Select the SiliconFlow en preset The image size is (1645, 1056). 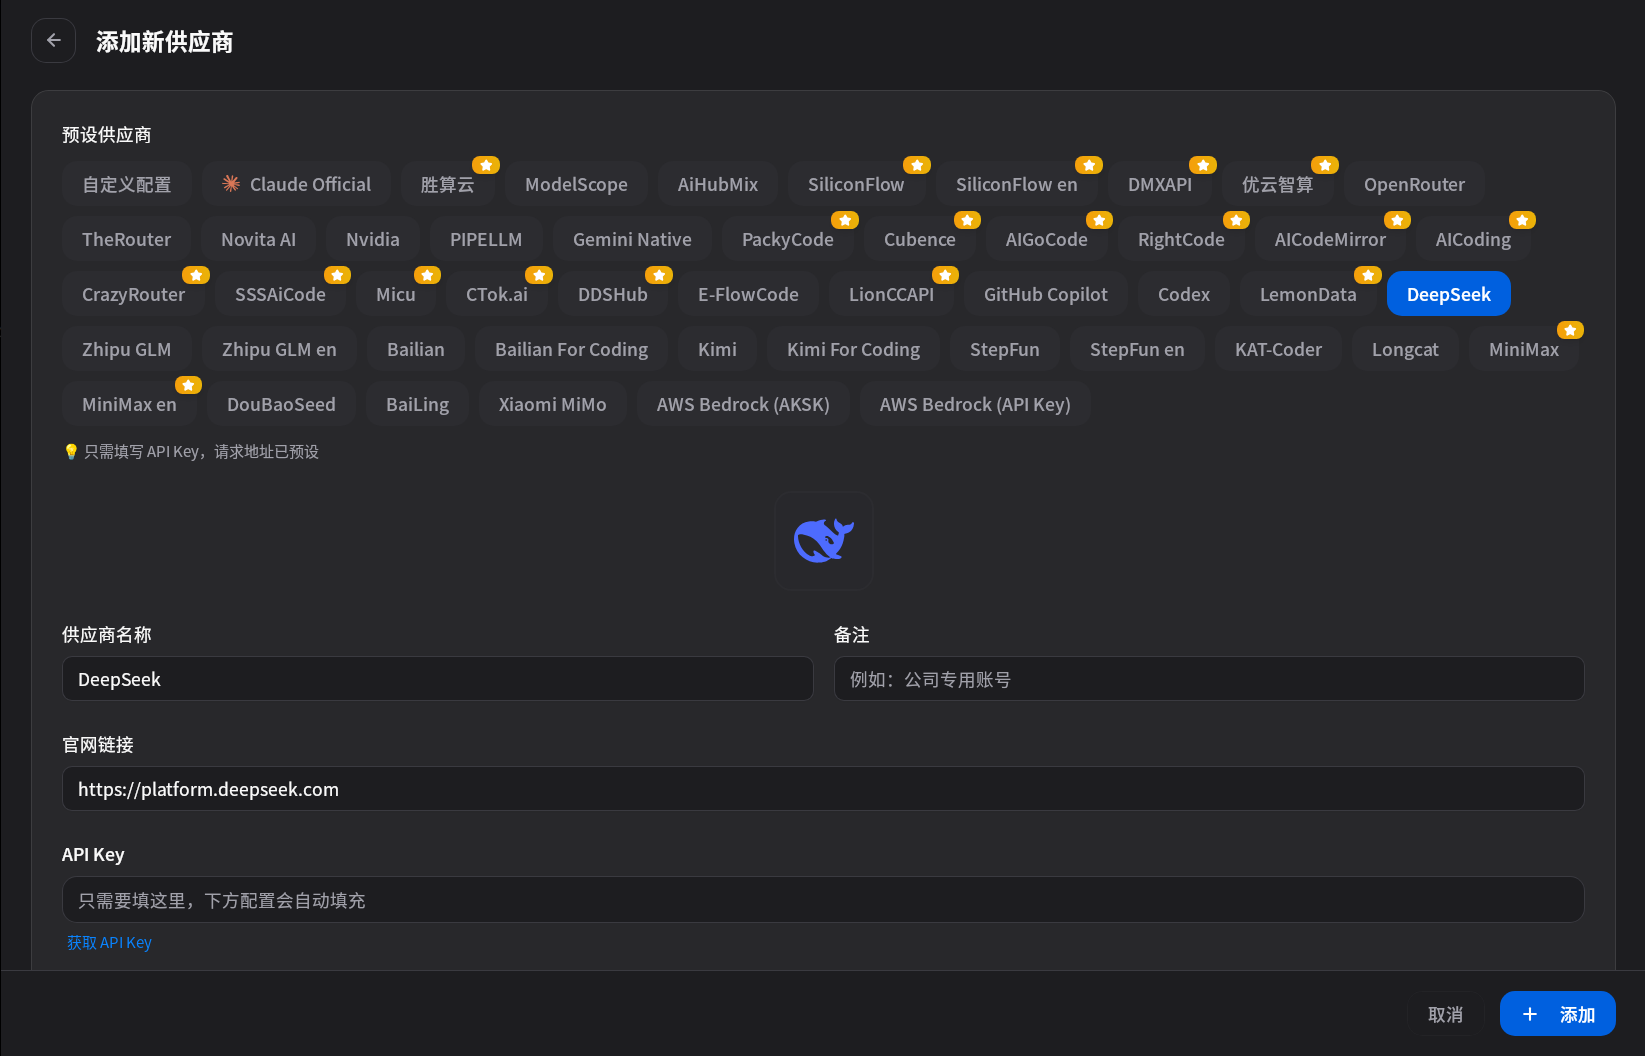pos(1017,184)
